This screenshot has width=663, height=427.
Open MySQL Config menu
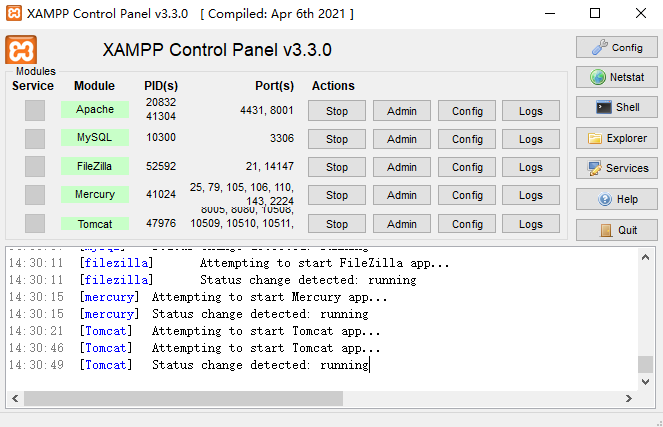coord(467,139)
